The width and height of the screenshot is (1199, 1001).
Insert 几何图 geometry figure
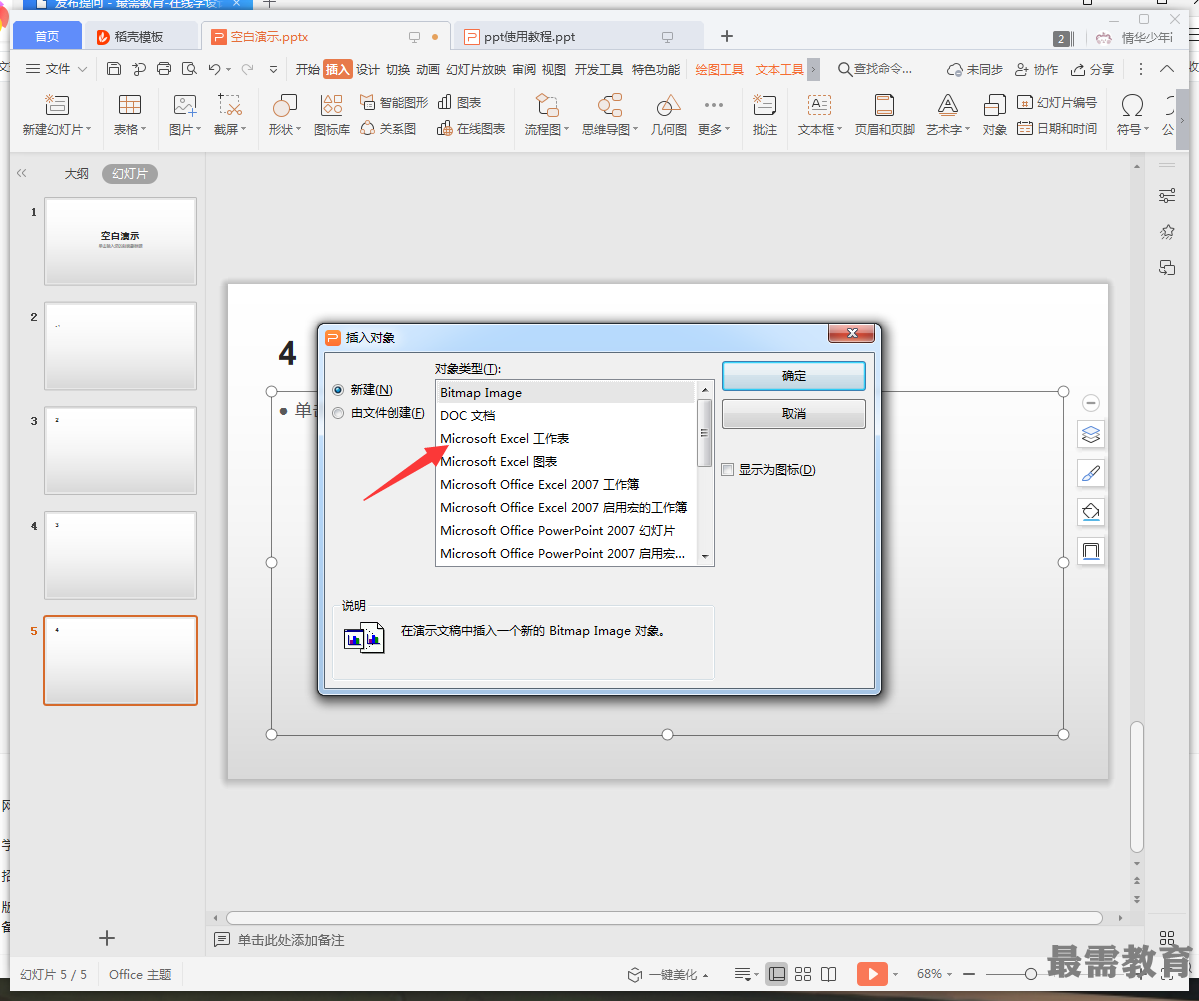[x=668, y=115]
